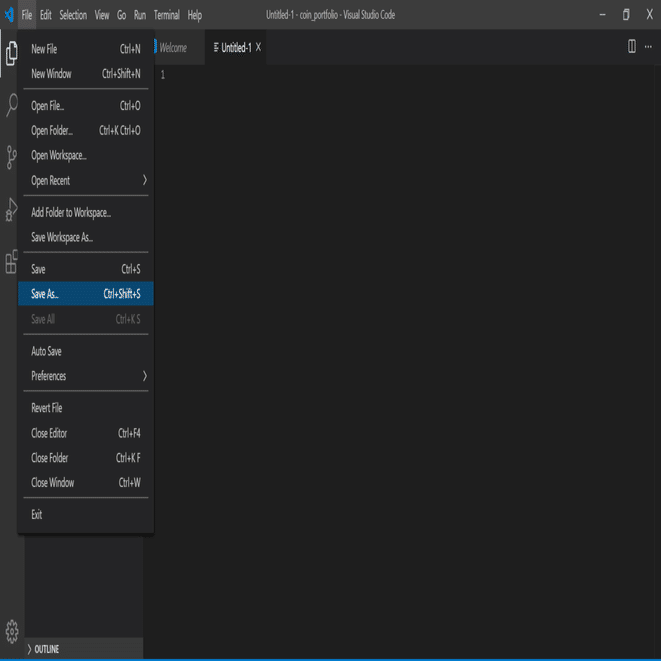Select Open Workspace... menu entry
This screenshot has width=661, height=661.
86,156
